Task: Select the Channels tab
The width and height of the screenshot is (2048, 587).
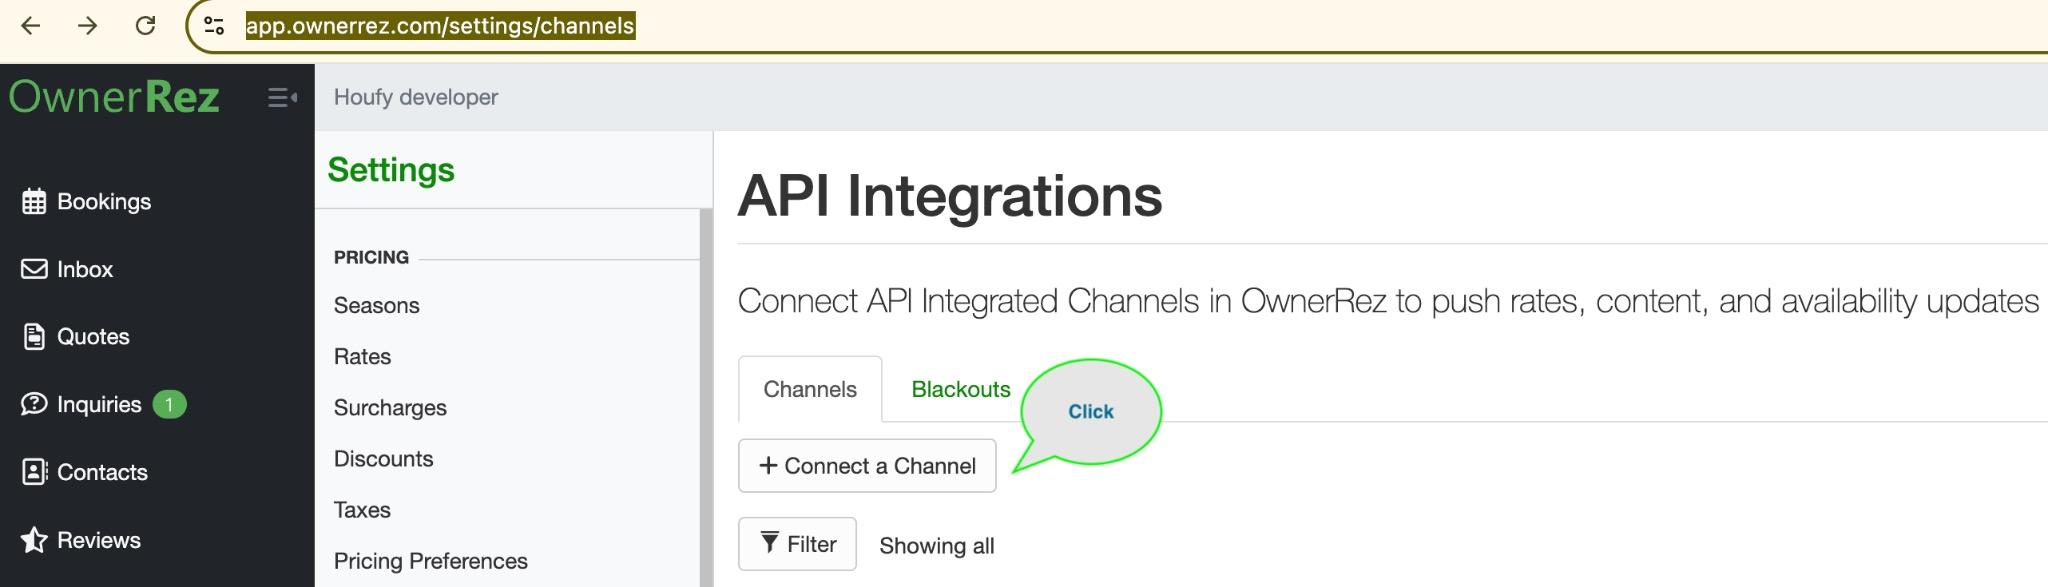Action: (809, 389)
